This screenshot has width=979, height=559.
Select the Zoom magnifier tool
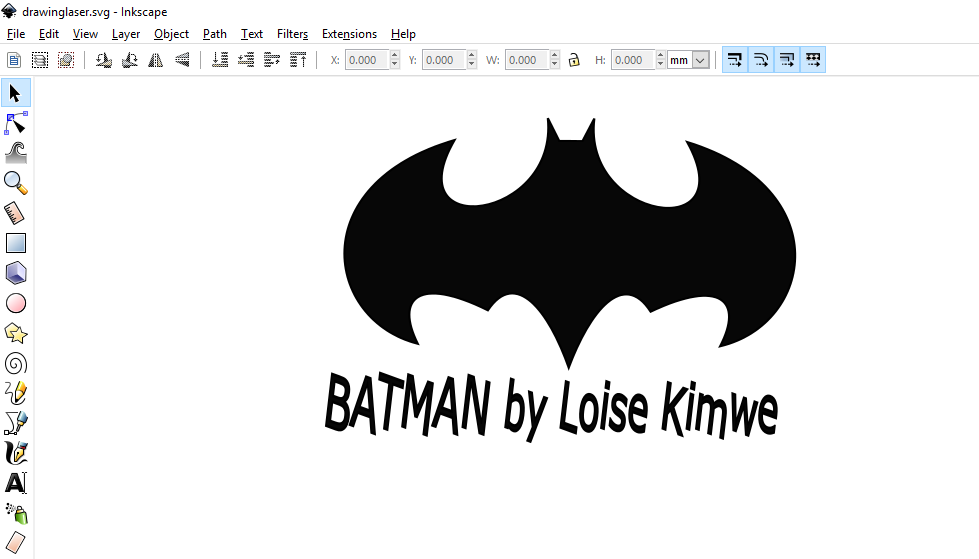click(x=16, y=183)
